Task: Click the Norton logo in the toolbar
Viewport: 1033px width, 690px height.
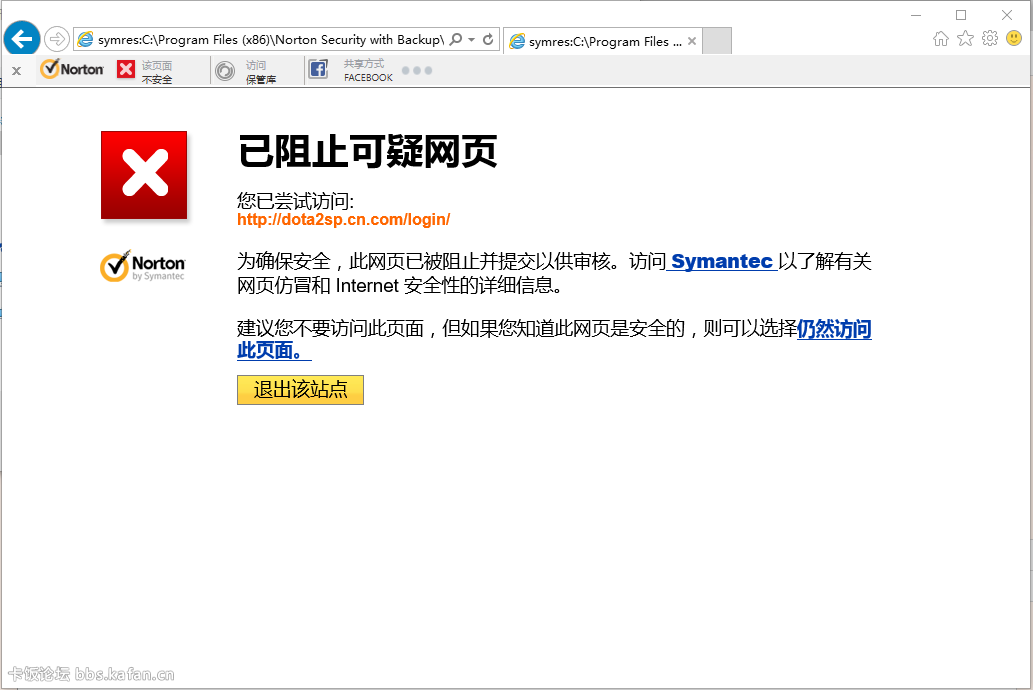Action: pos(72,69)
